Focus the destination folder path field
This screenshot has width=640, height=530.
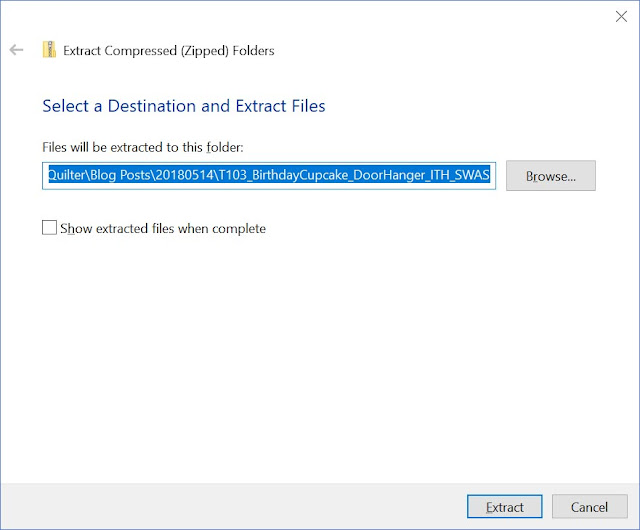pos(269,176)
